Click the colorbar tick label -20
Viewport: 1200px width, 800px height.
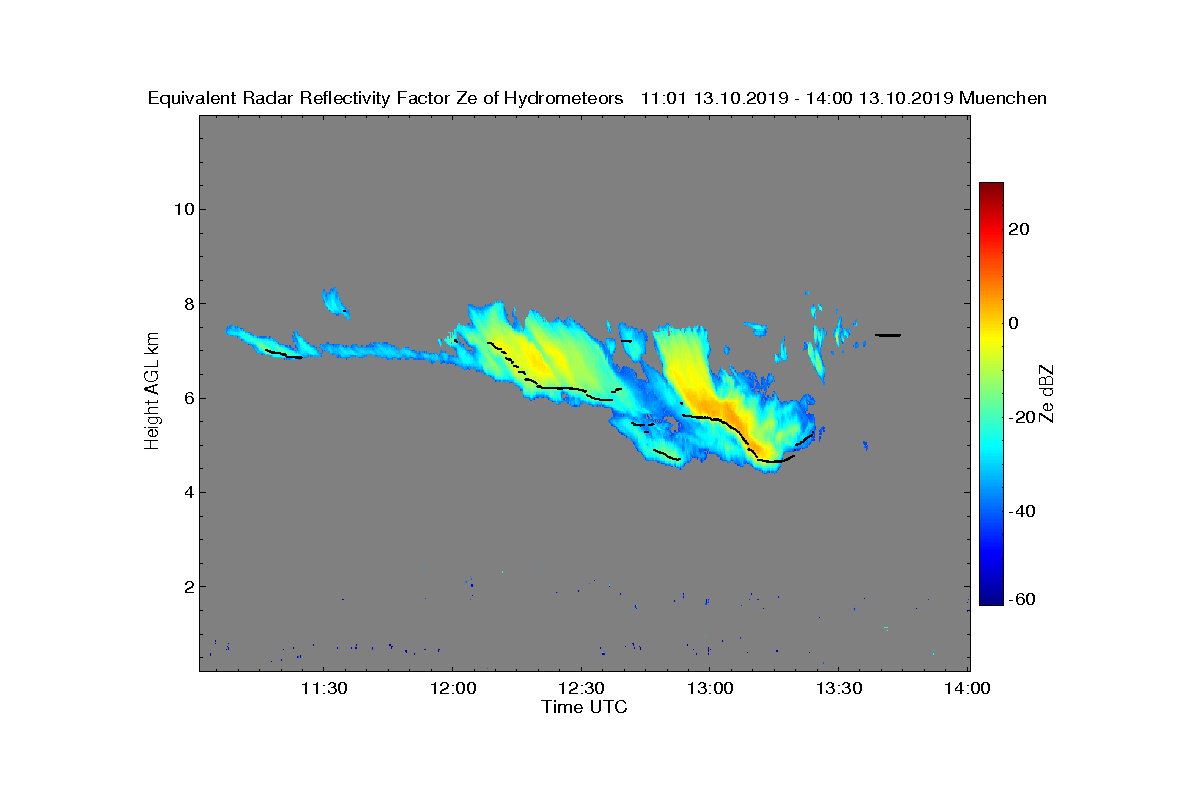coord(1023,417)
